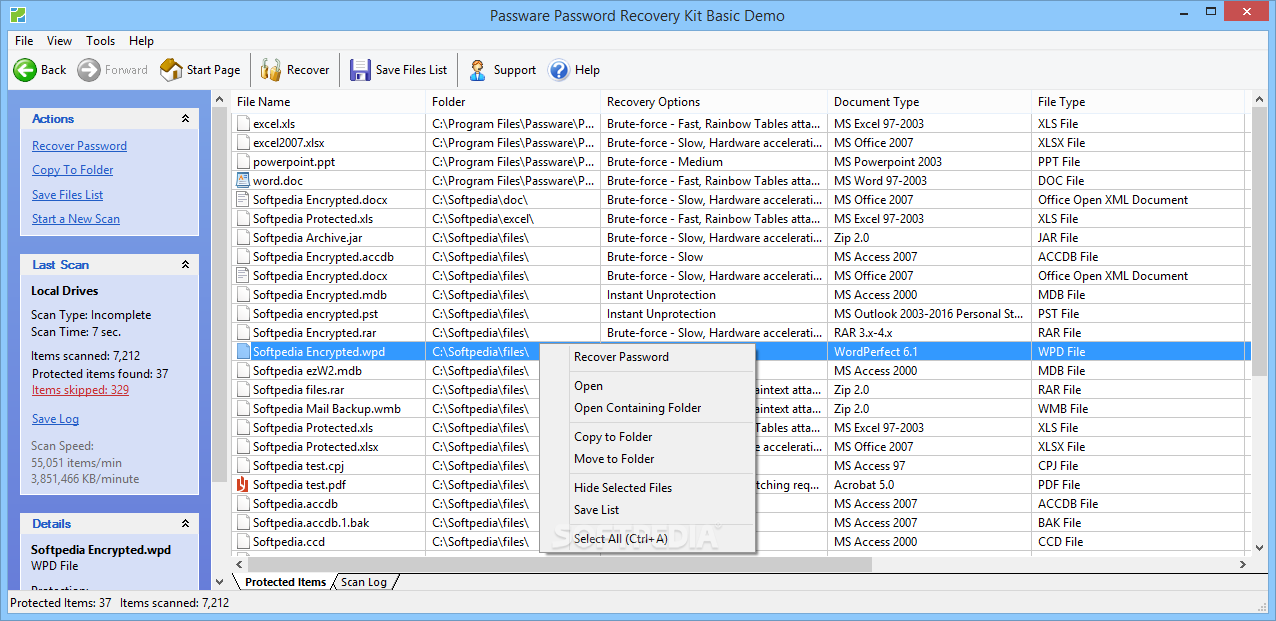The height and width of the screenshot is (621, 1276).
Task: Collapse the Details panel
Action: click(185, 524)
